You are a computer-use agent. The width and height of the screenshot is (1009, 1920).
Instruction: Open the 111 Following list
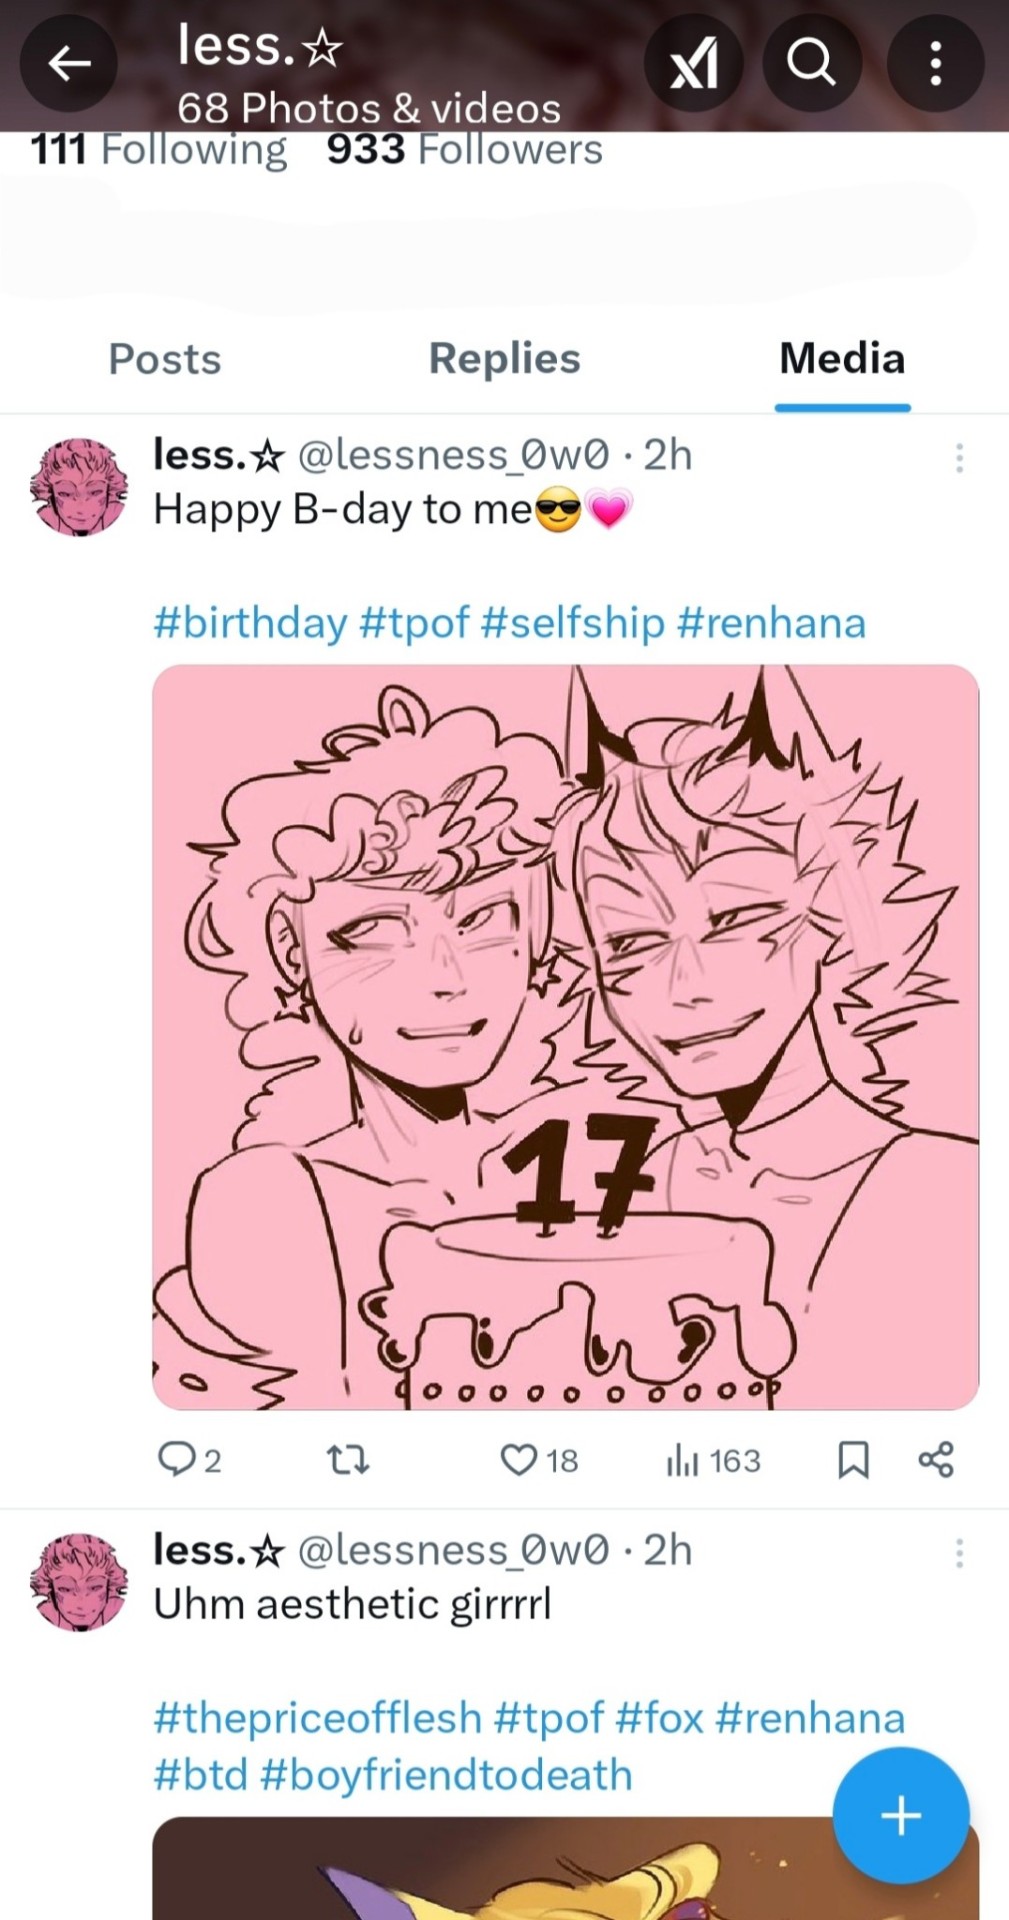coord(159,150)
